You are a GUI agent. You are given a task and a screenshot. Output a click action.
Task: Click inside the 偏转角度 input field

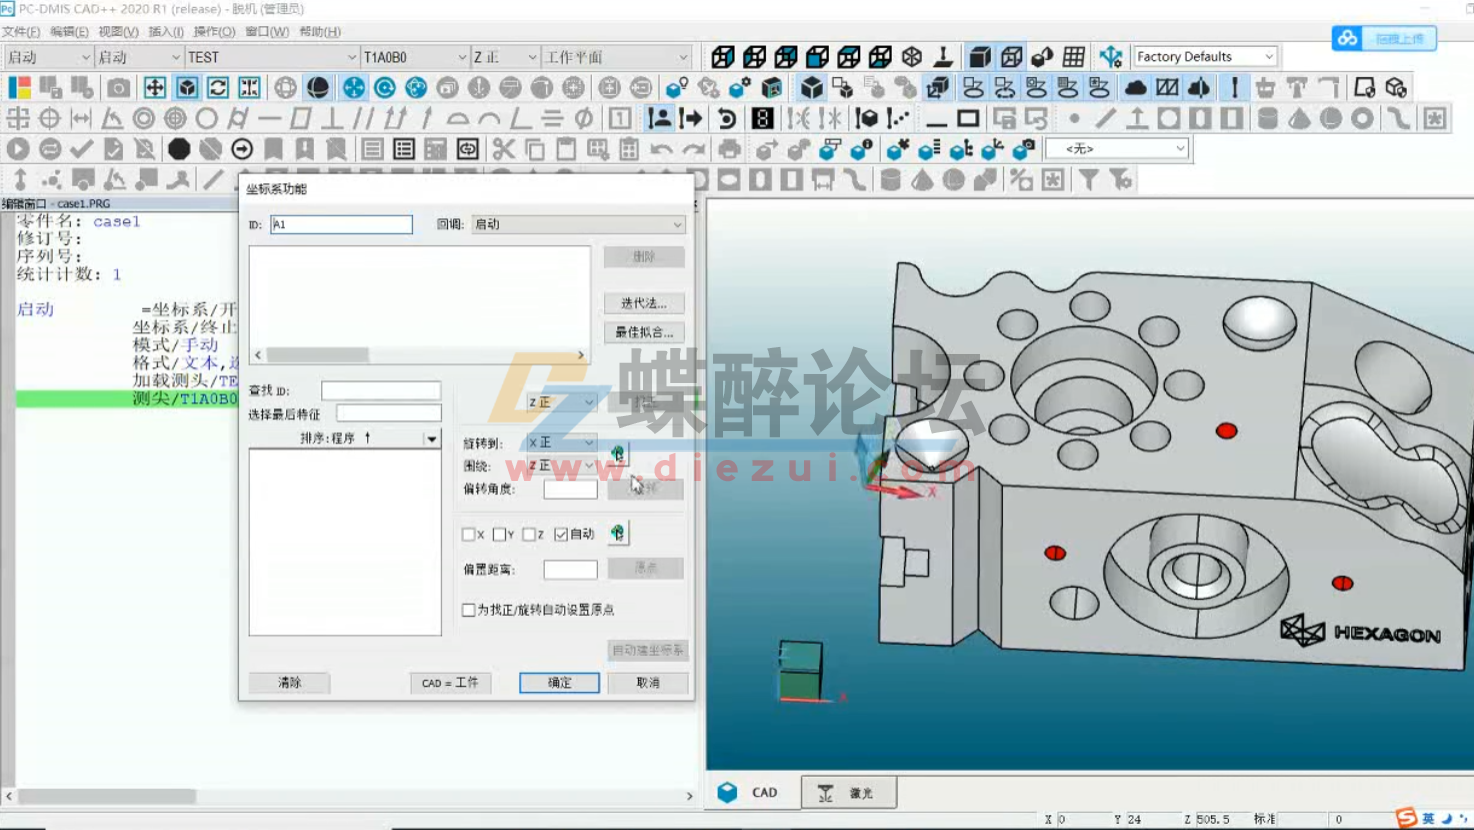[569, 488]
